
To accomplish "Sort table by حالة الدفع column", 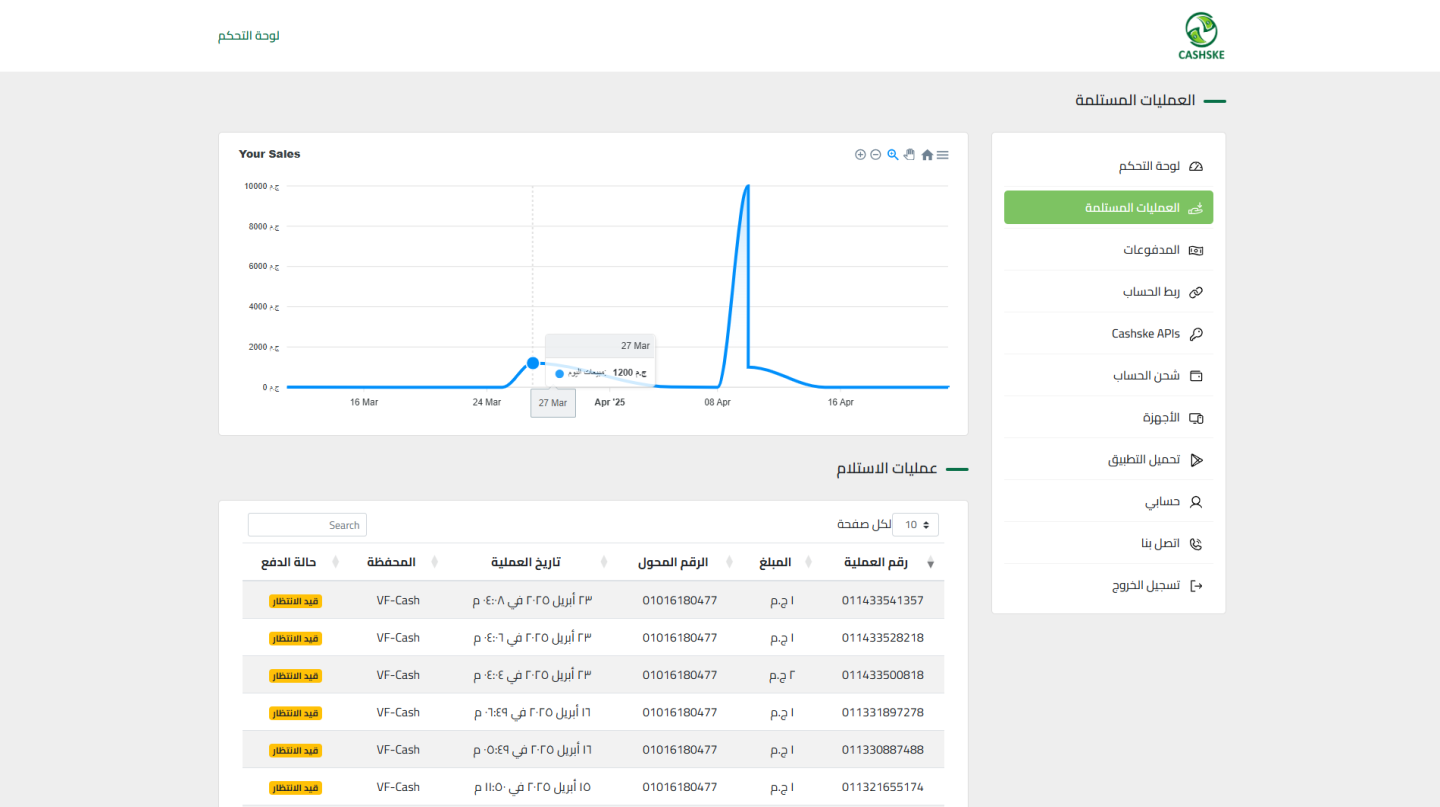I will (x=289, y=563).
